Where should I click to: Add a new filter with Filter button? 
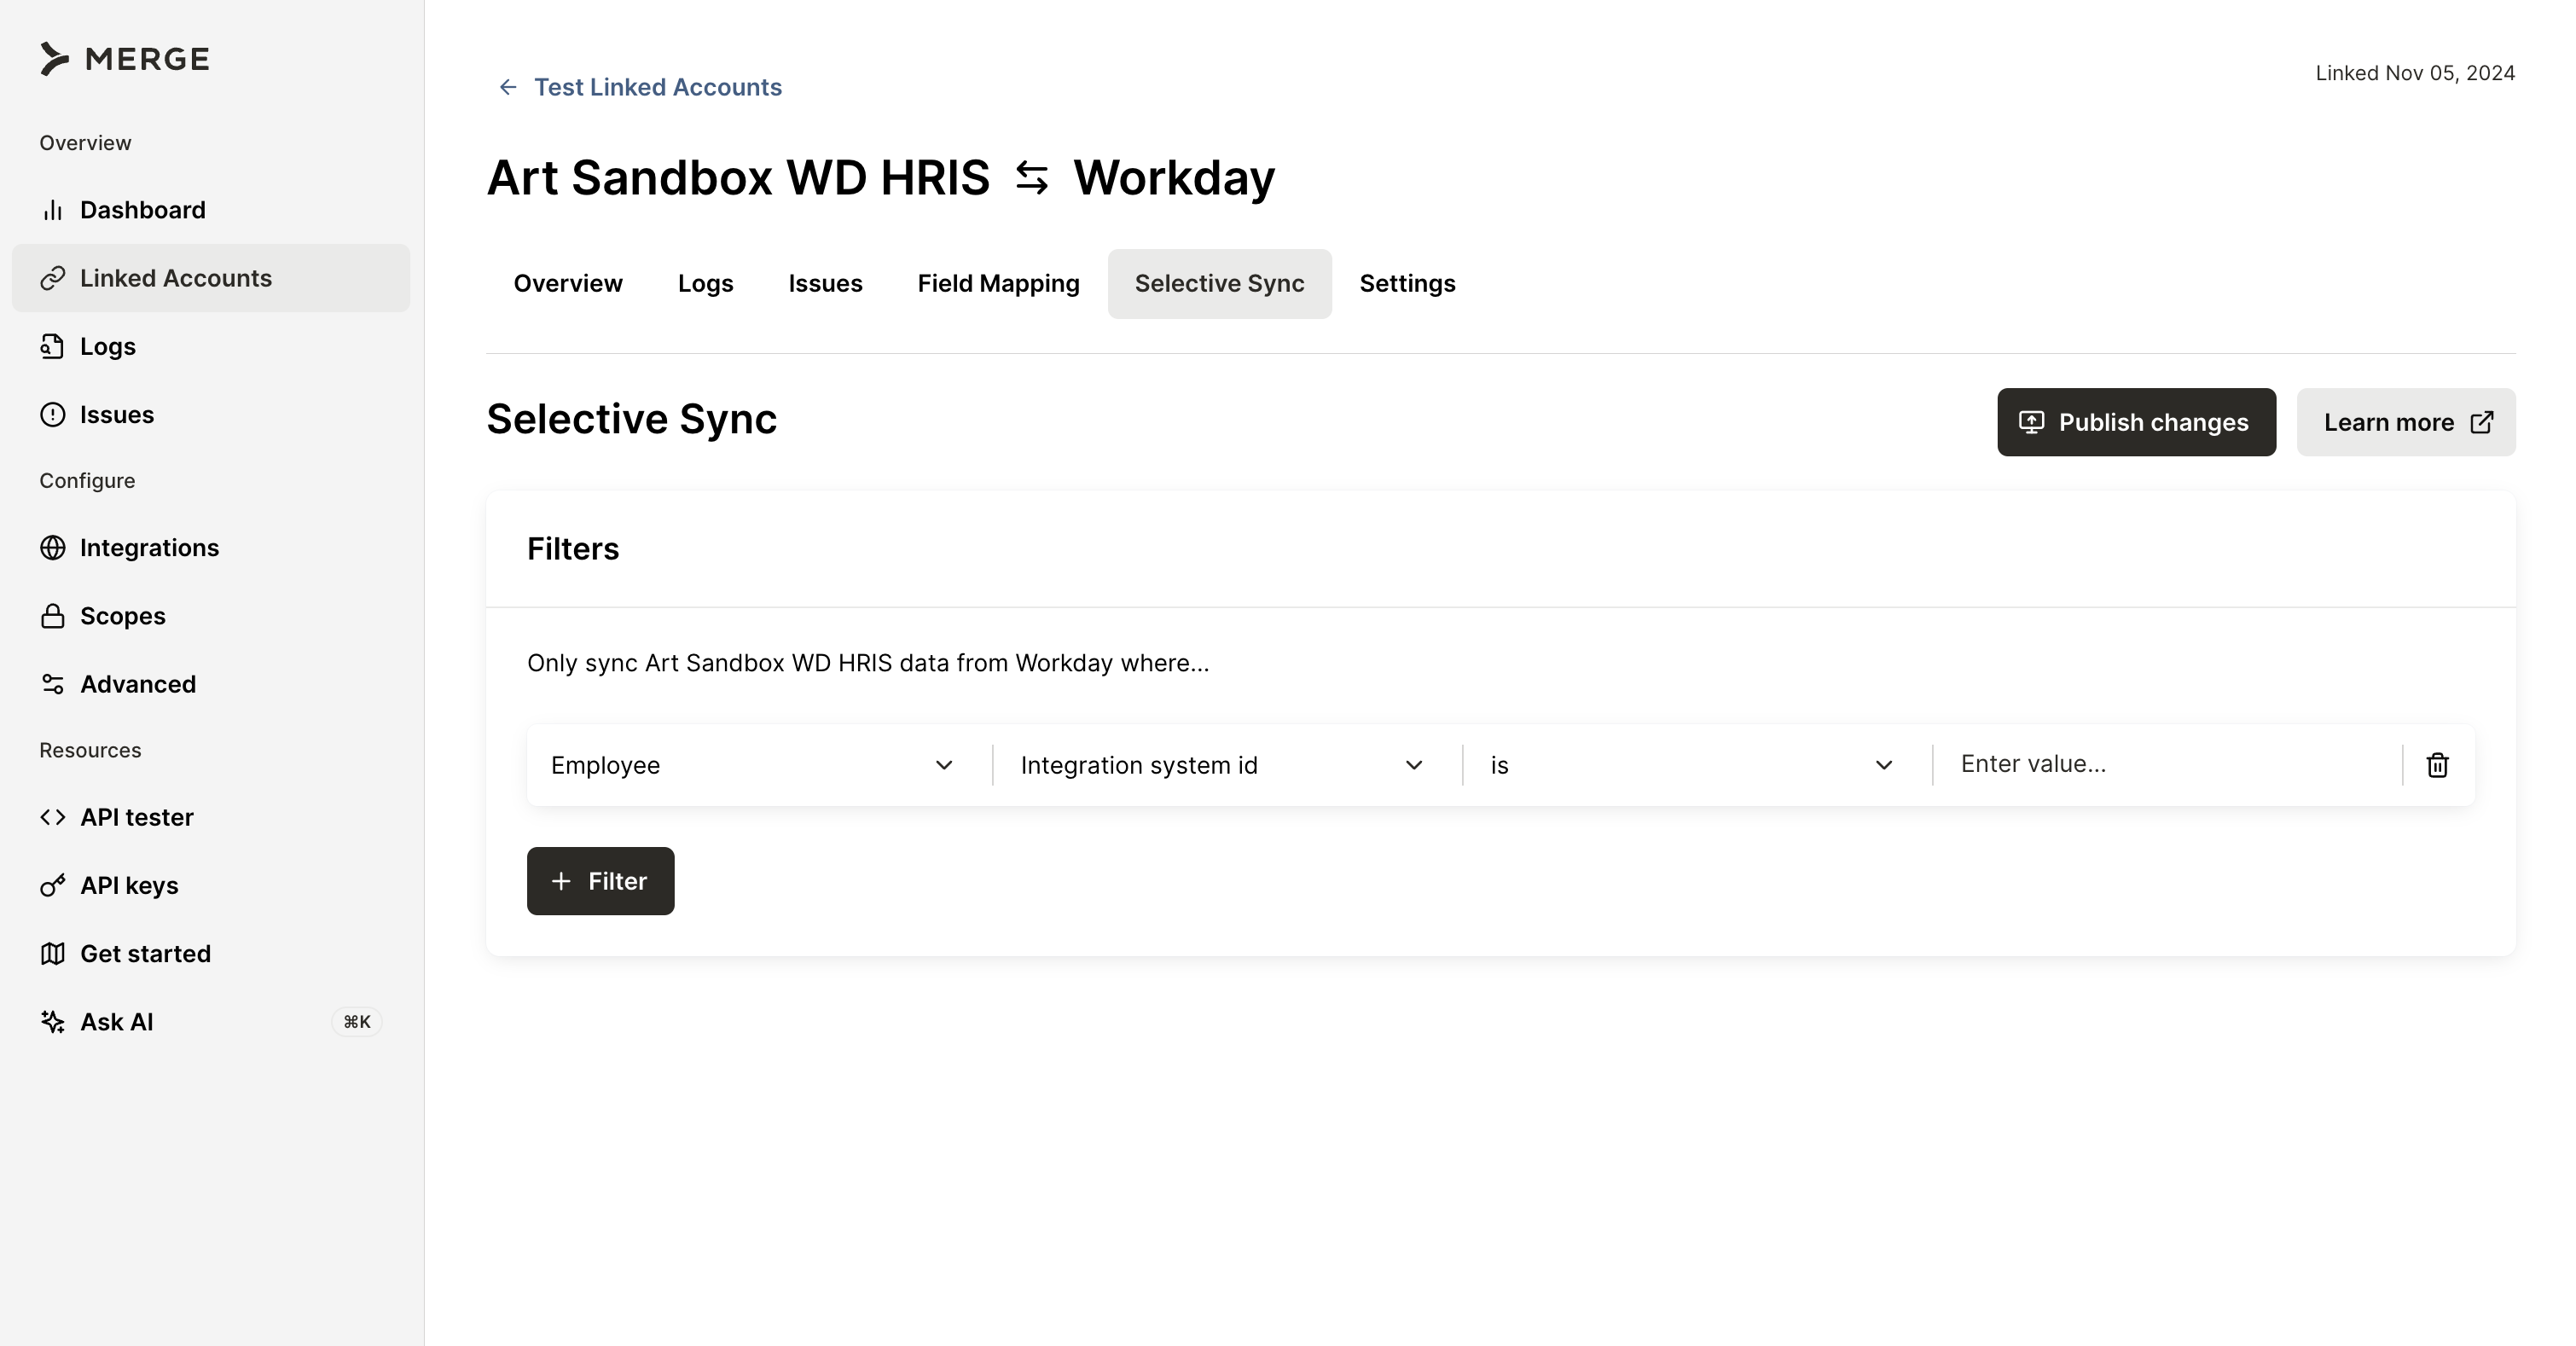click(600, 881)
